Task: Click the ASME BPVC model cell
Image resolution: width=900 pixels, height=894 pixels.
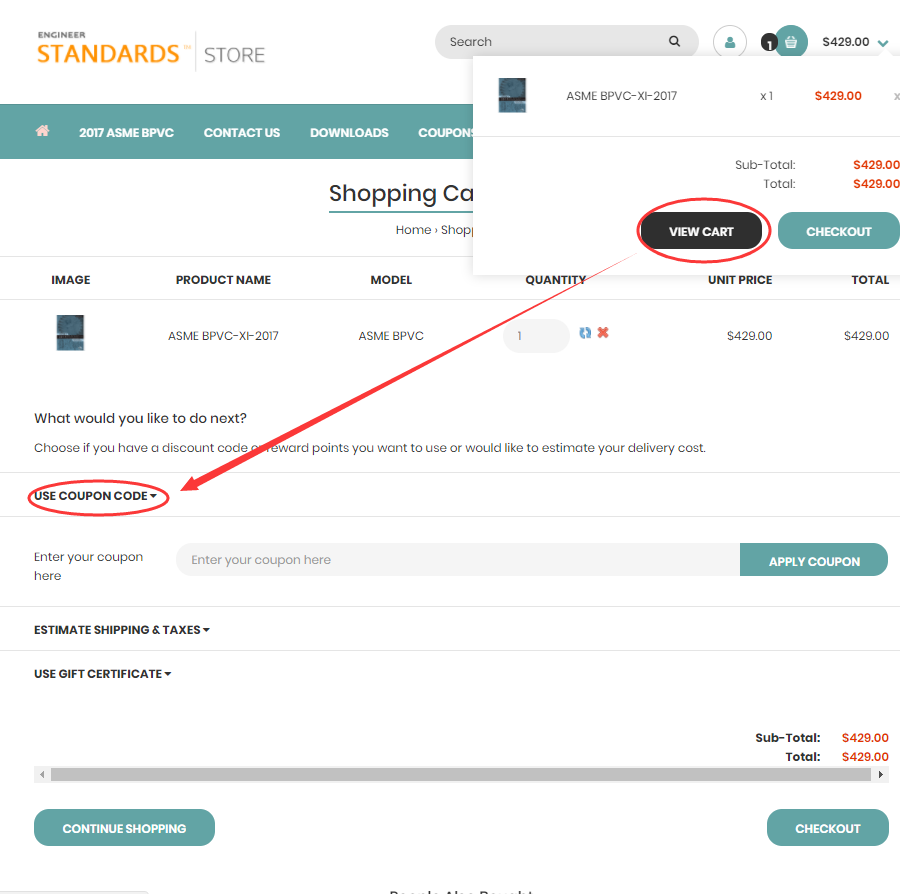Action: point(391,336)
